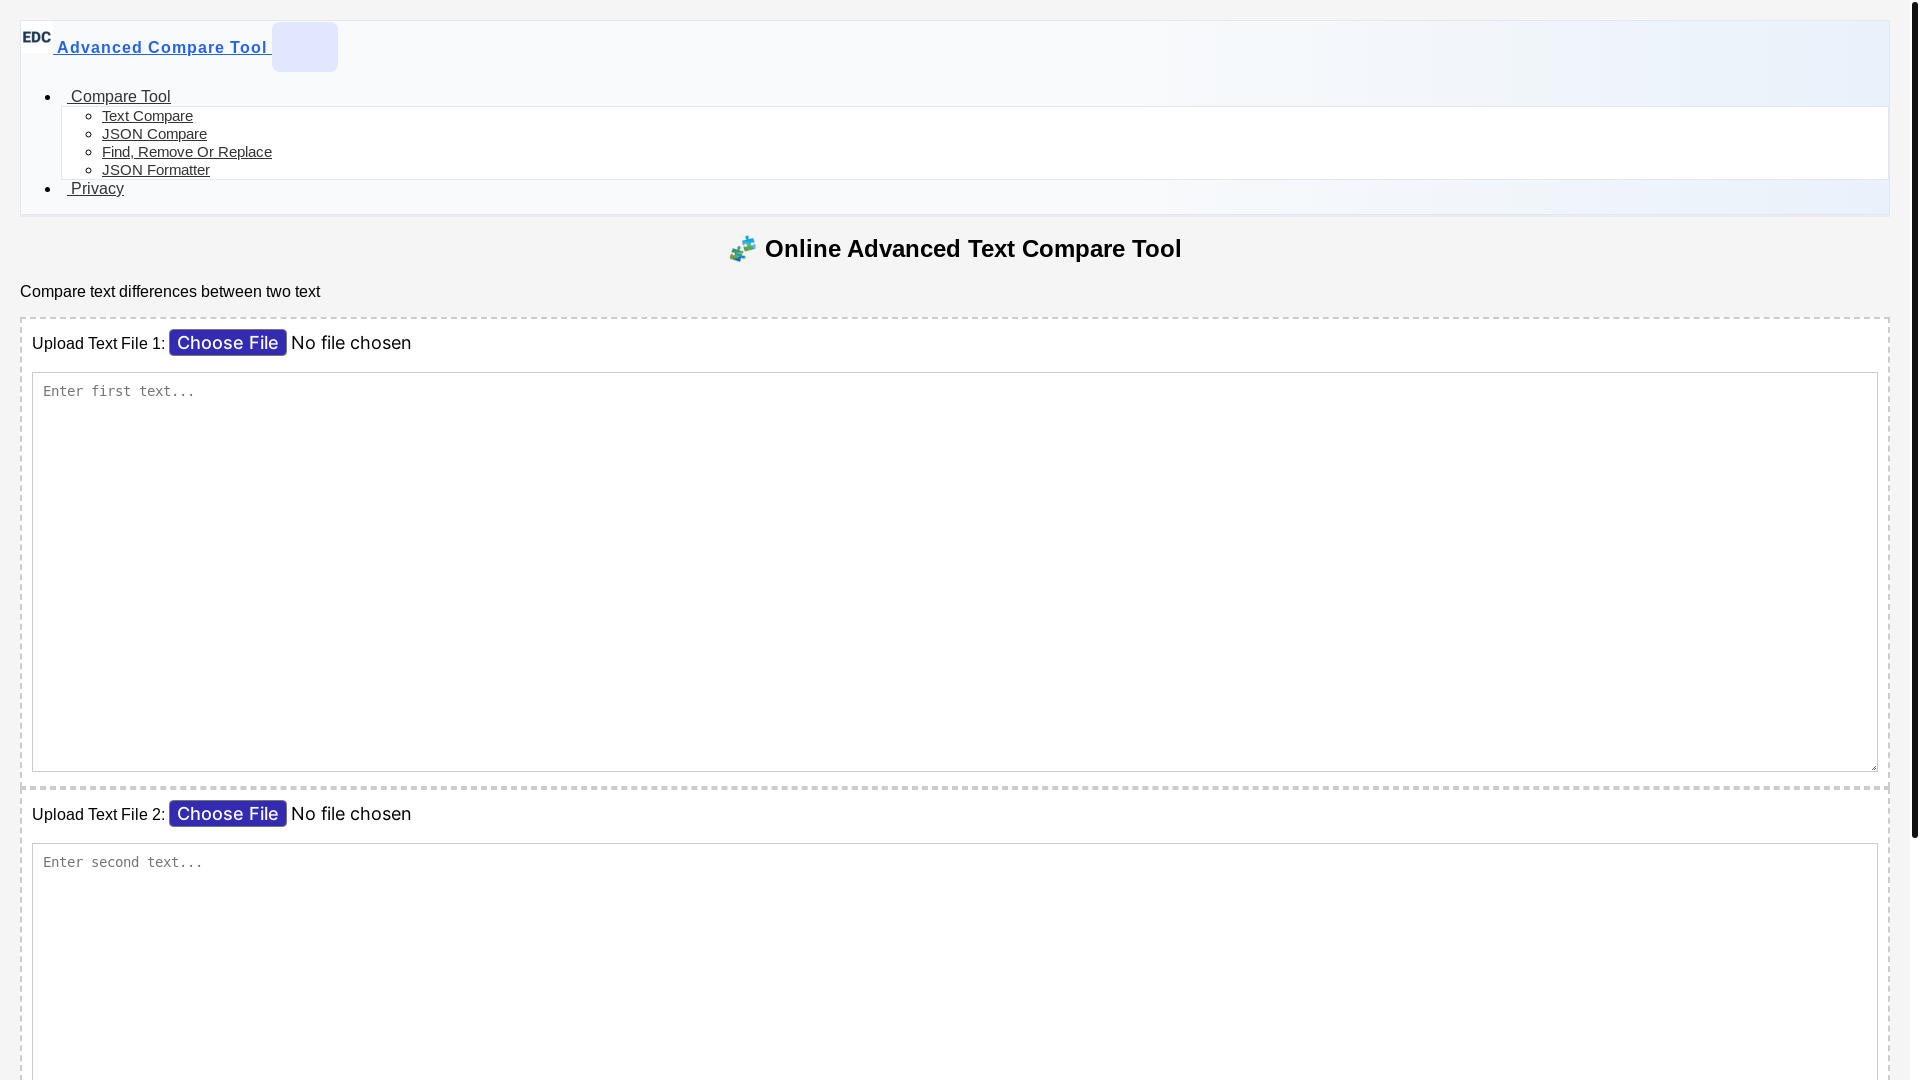Focus the second text input area
Screen dimensions: 1920x1080
pos(955,962)
